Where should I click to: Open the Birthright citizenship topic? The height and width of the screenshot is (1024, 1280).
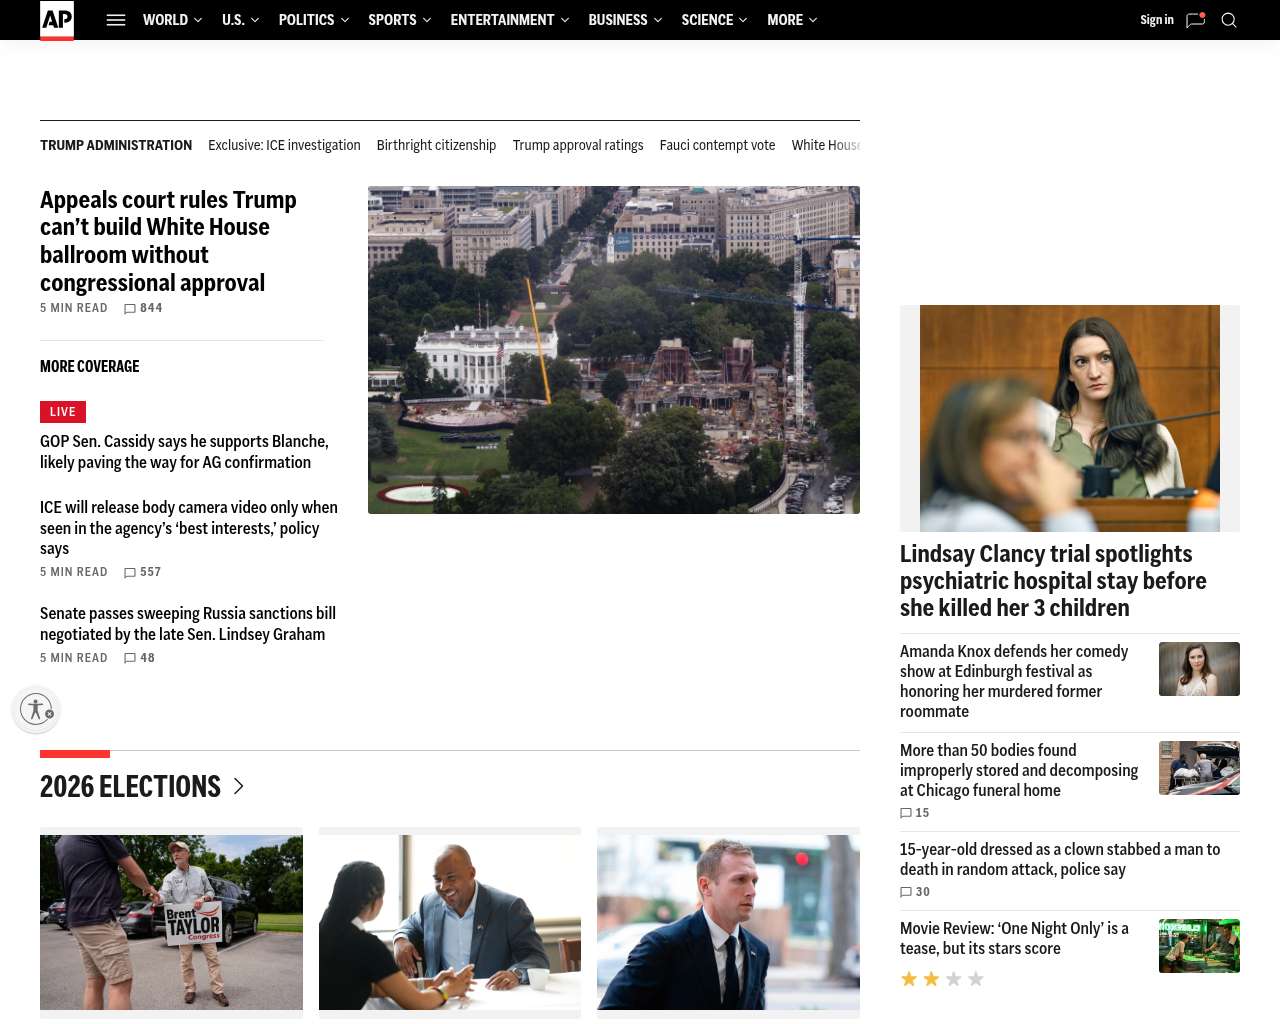coord(436,145)
